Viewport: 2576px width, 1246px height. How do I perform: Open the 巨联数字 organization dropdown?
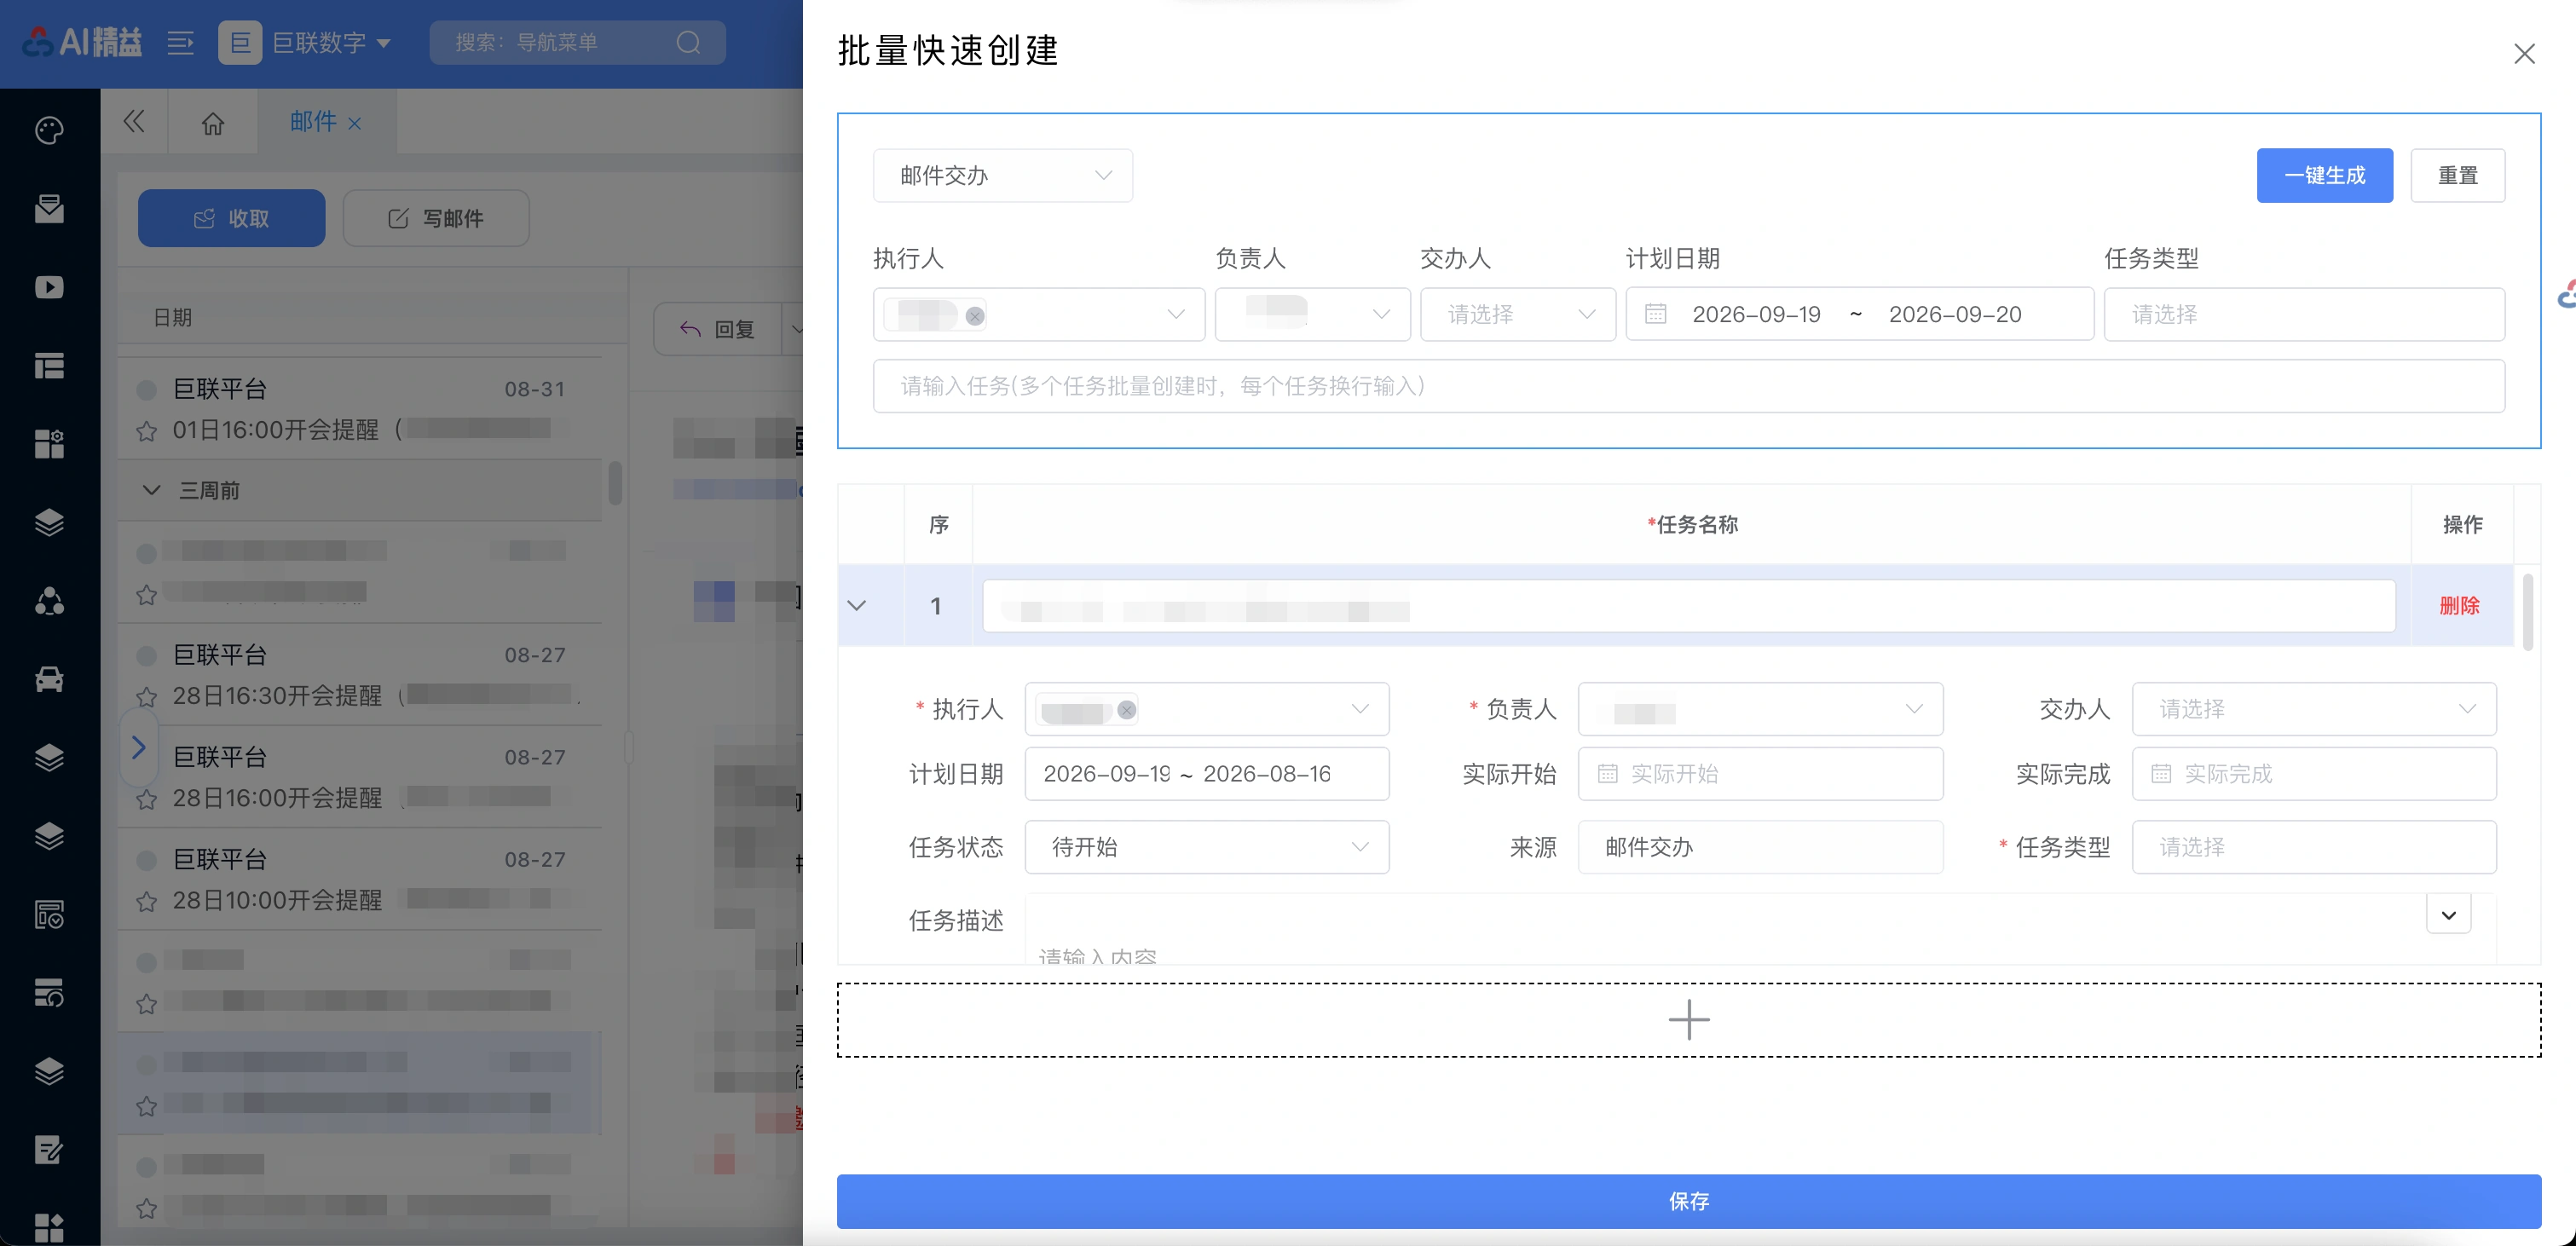(305, 43)
